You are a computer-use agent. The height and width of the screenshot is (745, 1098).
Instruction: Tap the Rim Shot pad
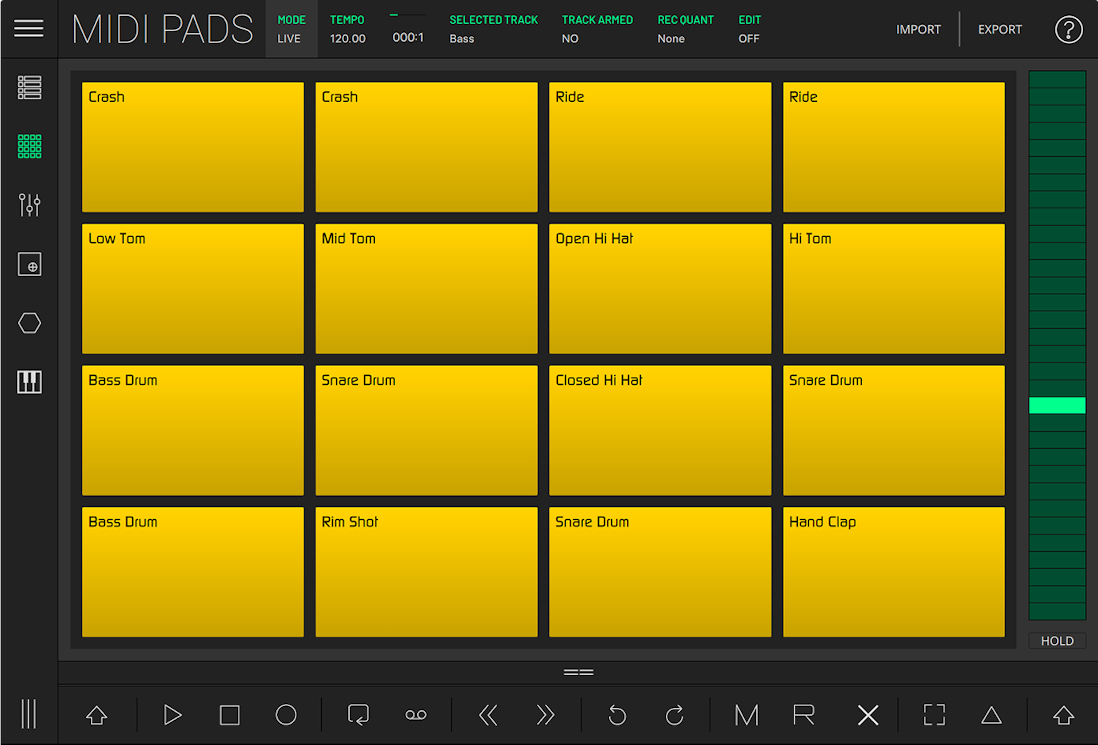[426, 571]
